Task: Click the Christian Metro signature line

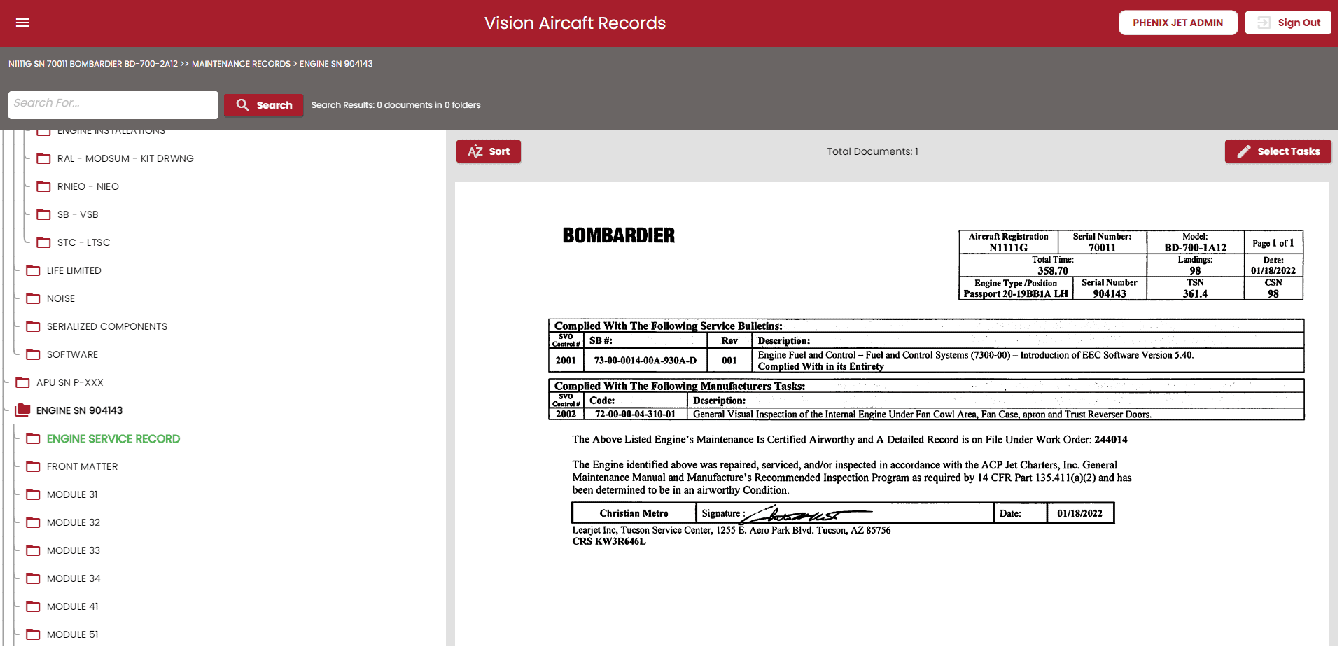Action: tap(843, 513)
